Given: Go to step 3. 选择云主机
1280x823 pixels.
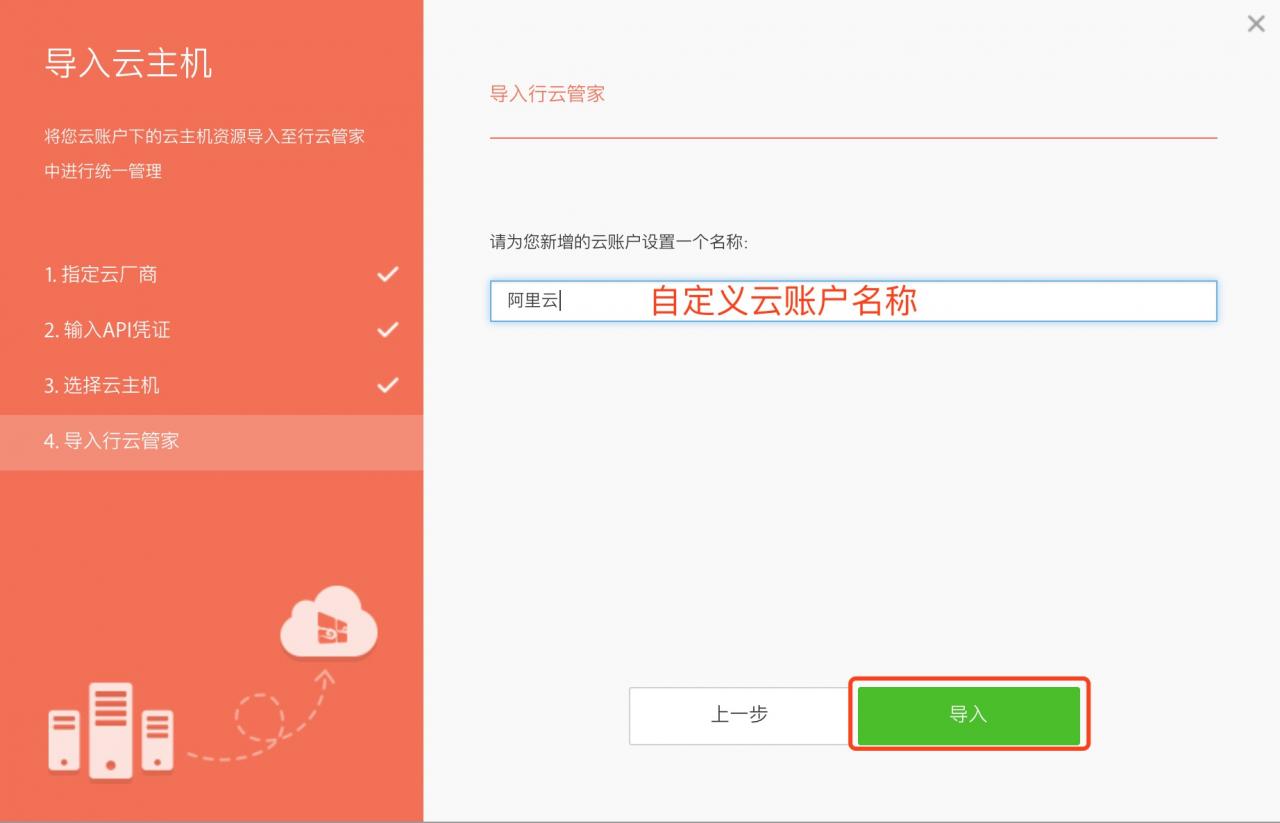Looking at the screenshot, I should pyautogui.click(x=102, y=385).
